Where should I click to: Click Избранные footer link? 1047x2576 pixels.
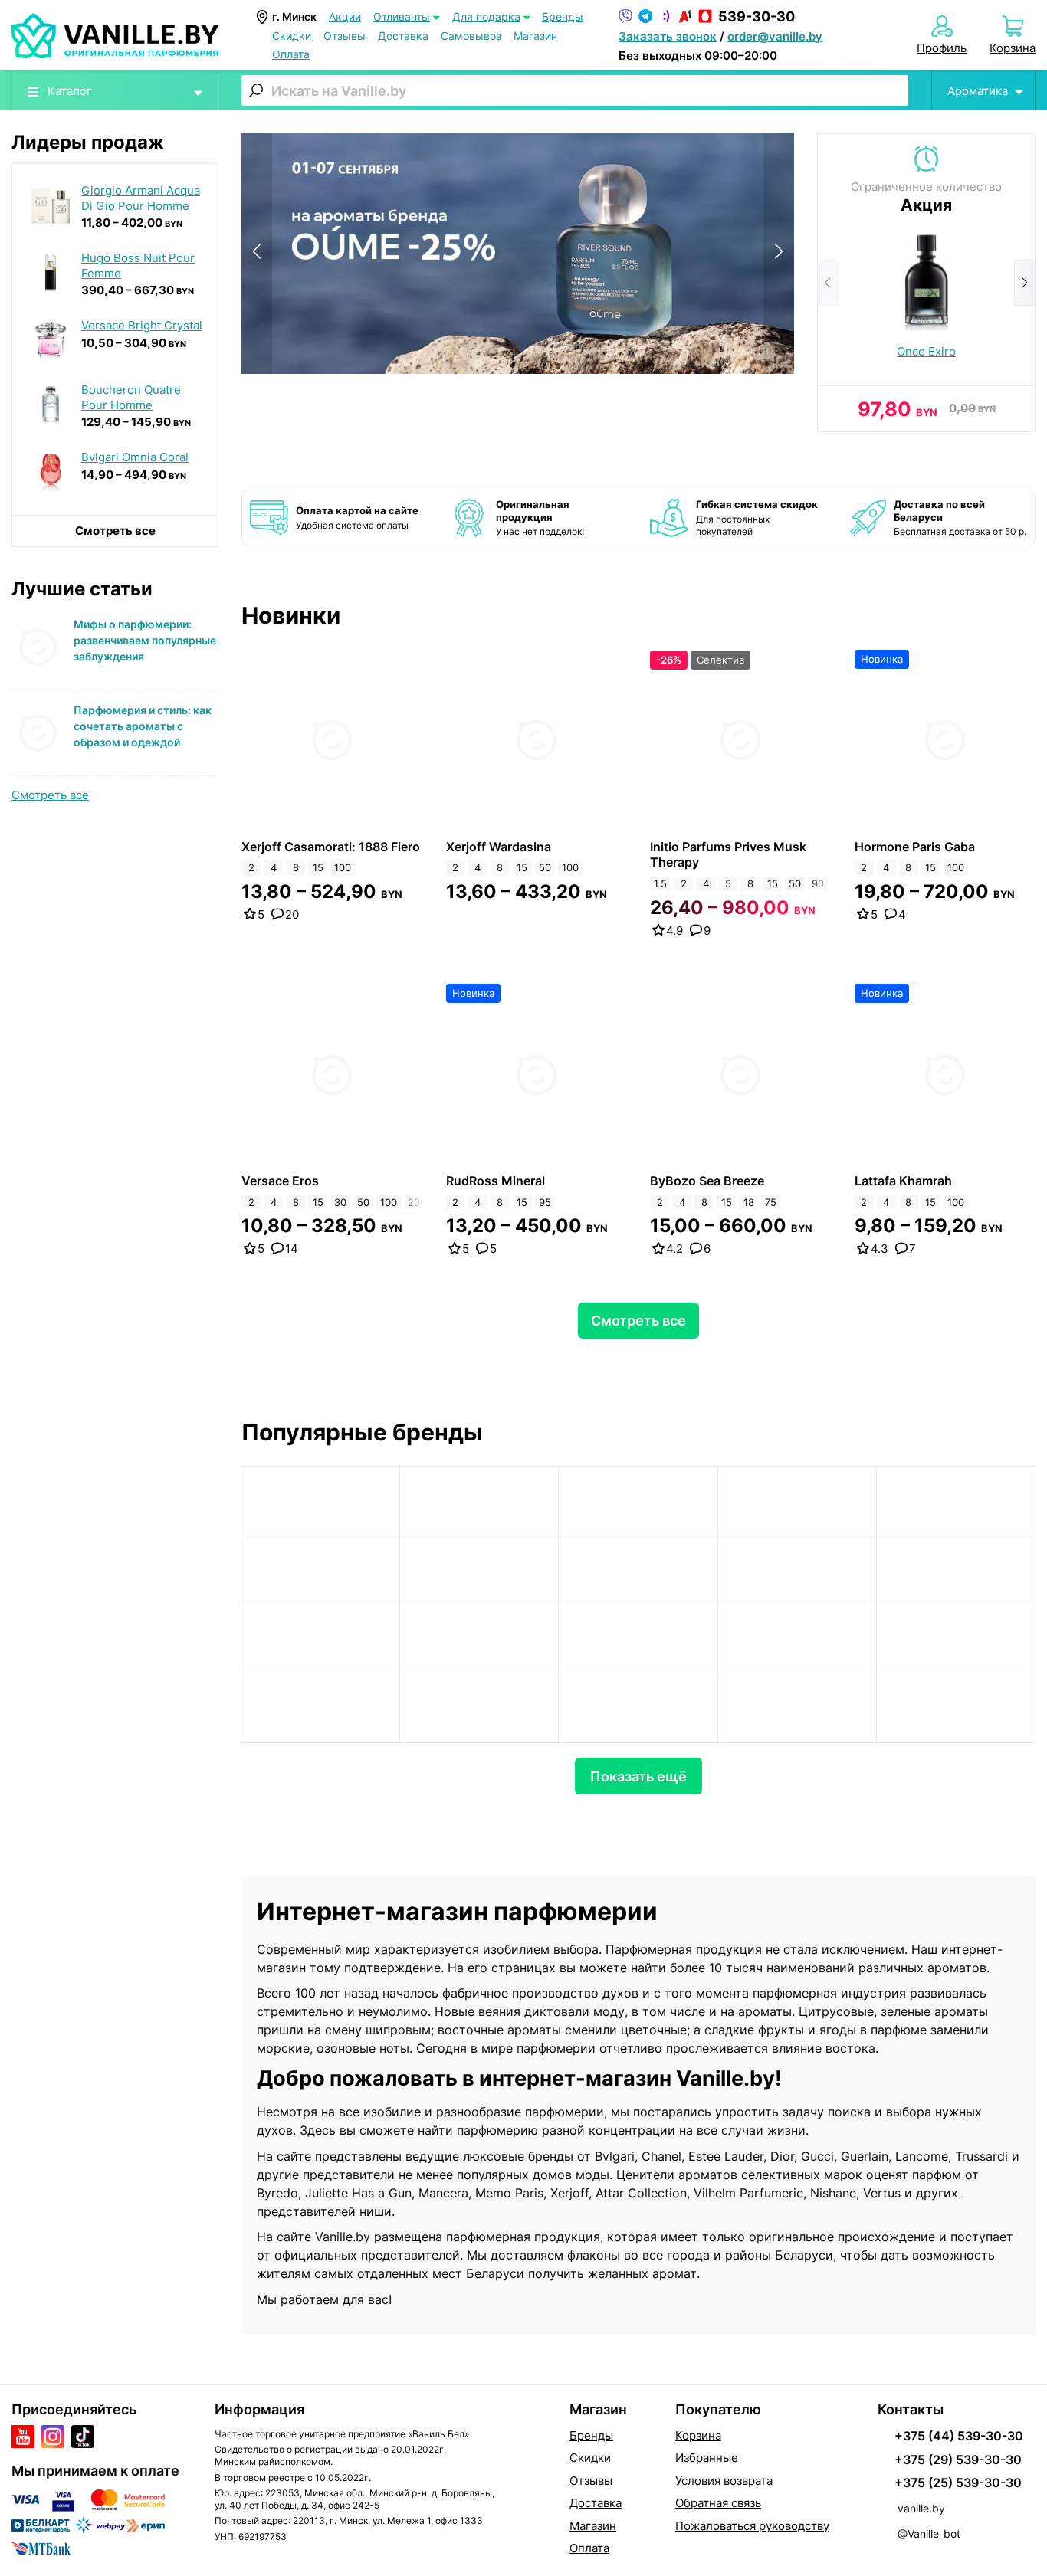point(706,2457)
